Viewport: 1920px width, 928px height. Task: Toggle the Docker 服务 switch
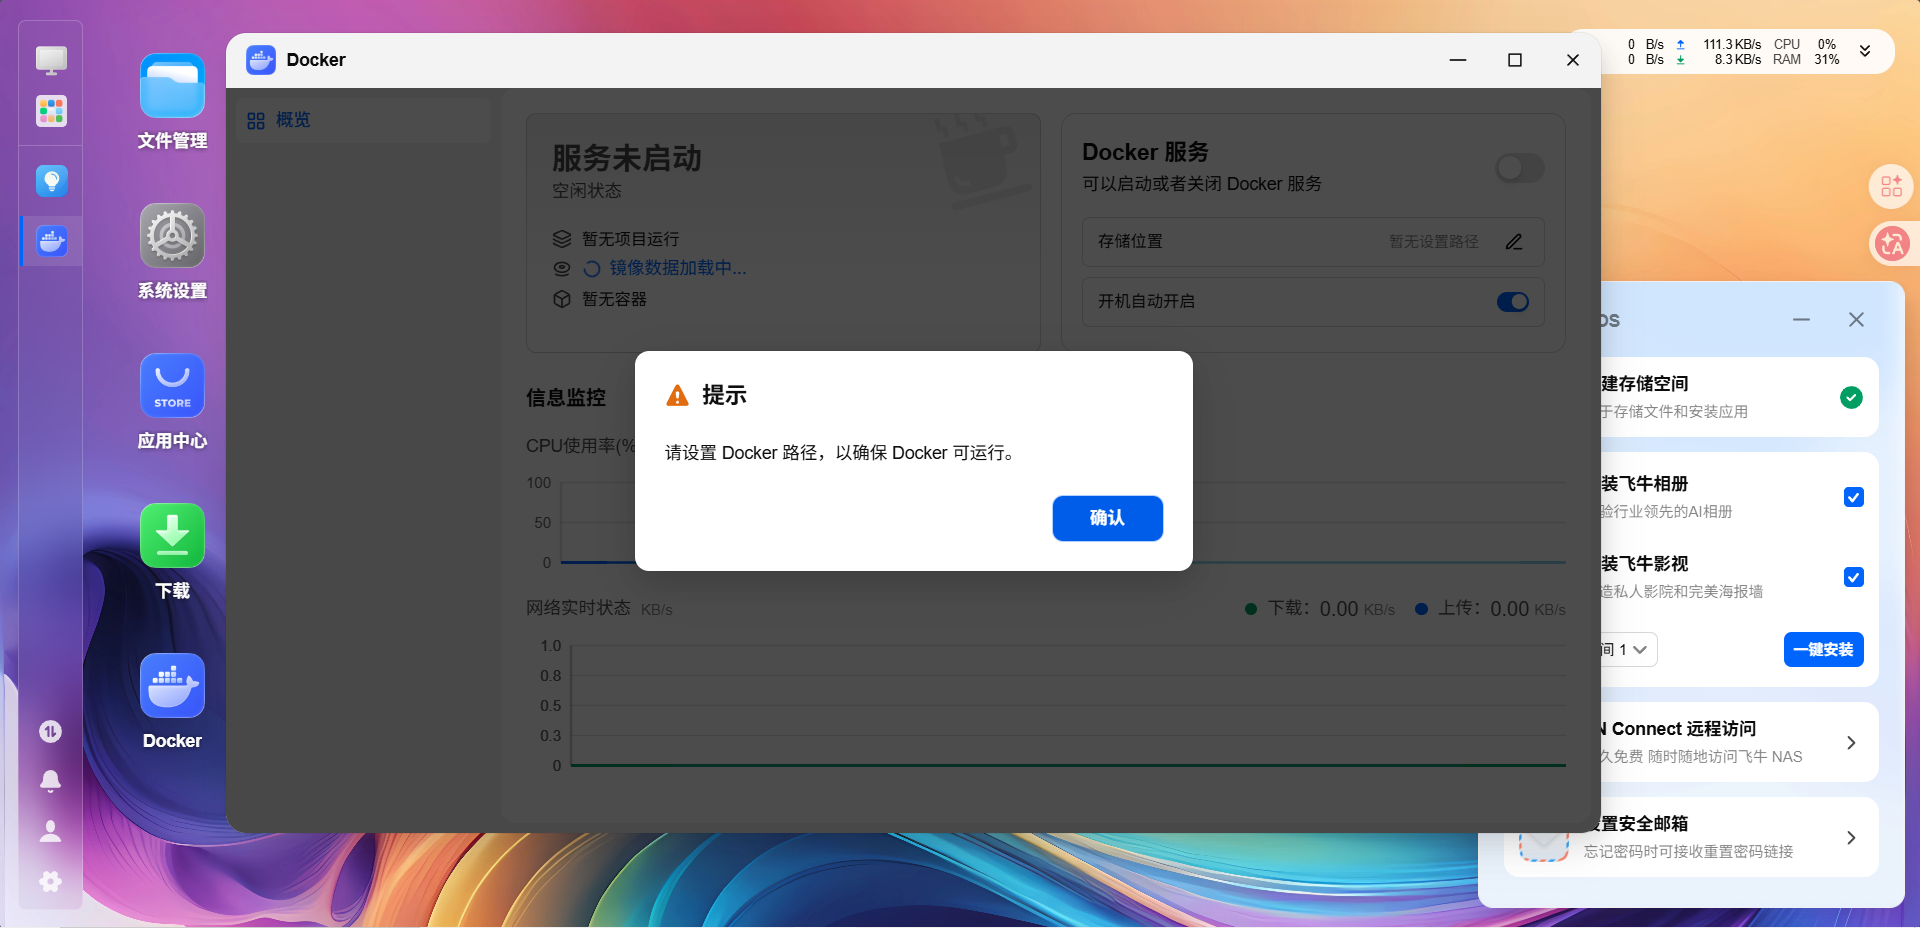pyautogui.click(x=1520, y=168)
